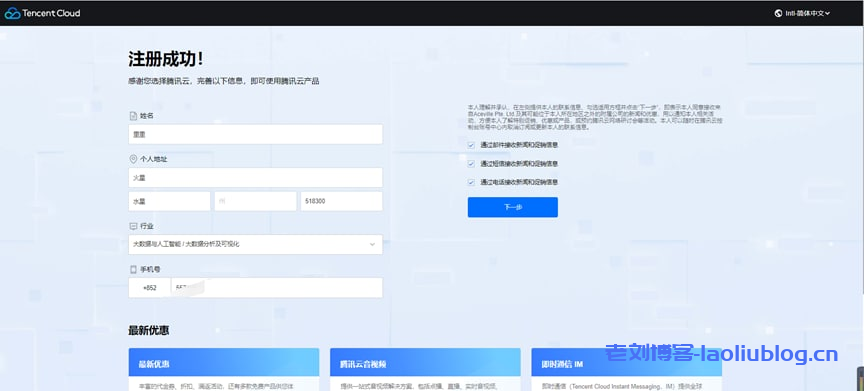864x391 pixels.
Task: Click the location pin icon next to 个人地址
Action: click(133, 159)
